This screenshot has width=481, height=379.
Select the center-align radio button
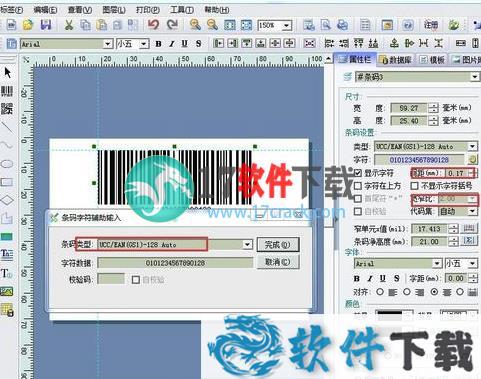[x=434, y=292]
